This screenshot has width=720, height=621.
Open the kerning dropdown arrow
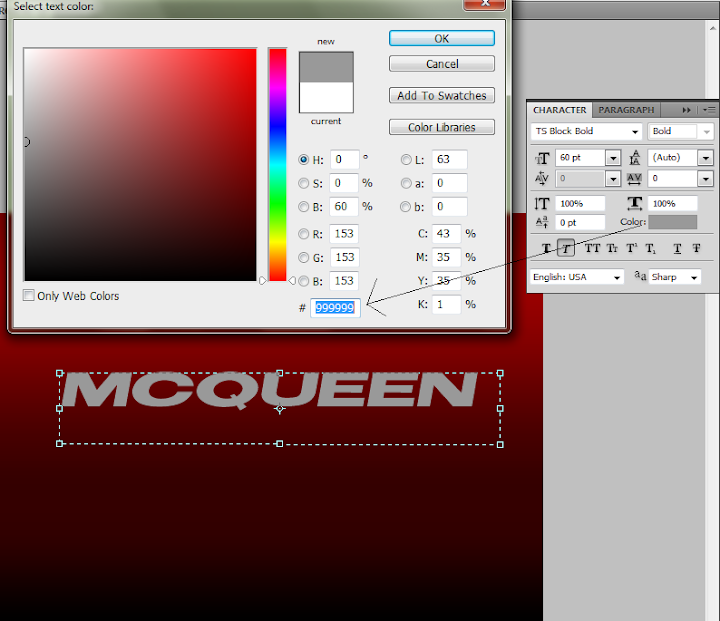[x=613, y=178]
